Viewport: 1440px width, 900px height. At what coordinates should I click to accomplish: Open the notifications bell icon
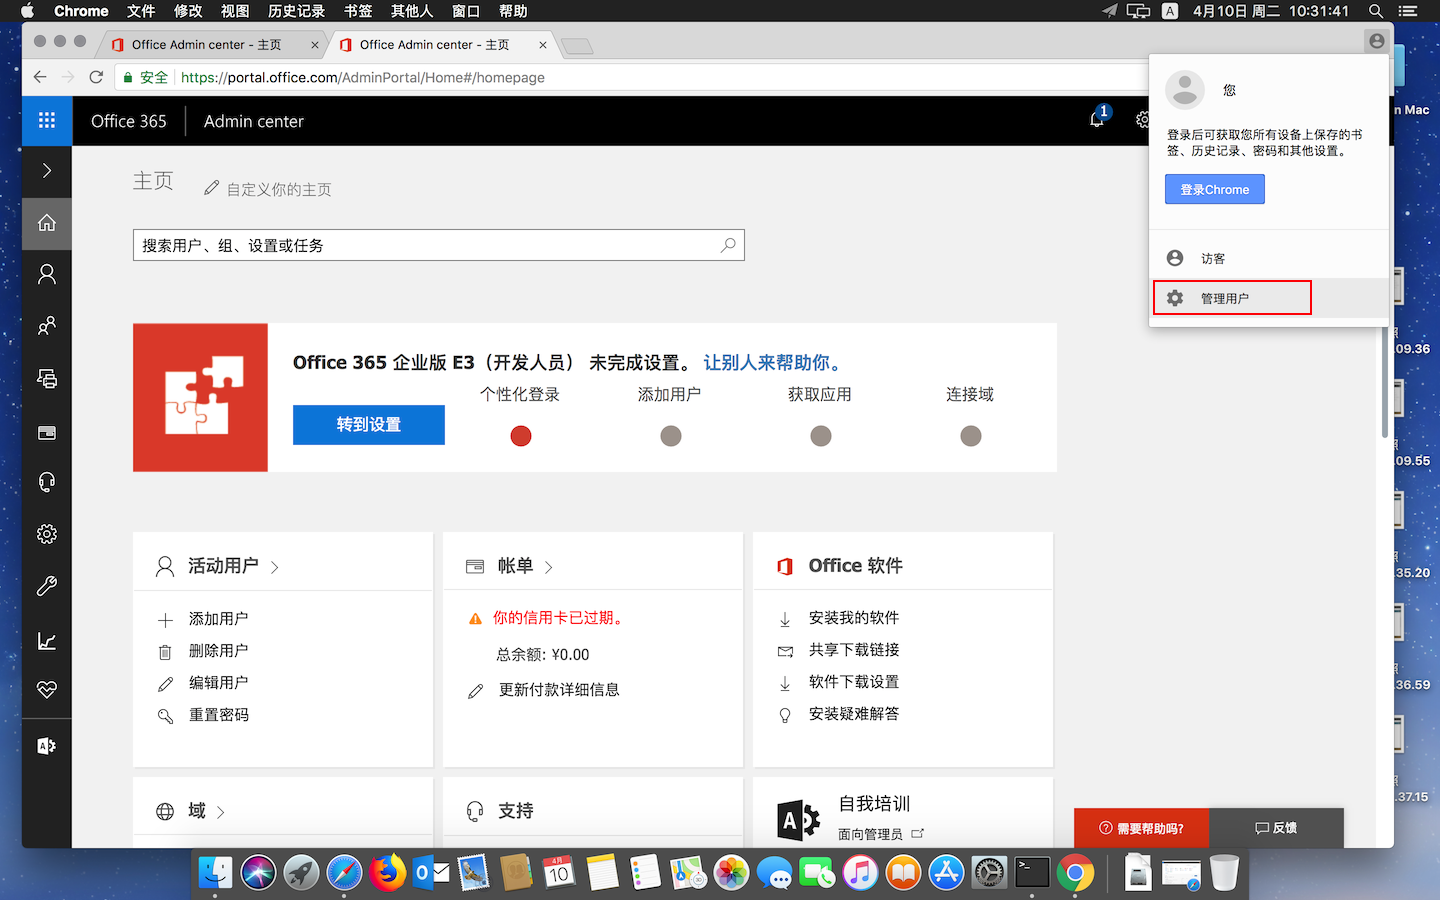pos(1098,119)
